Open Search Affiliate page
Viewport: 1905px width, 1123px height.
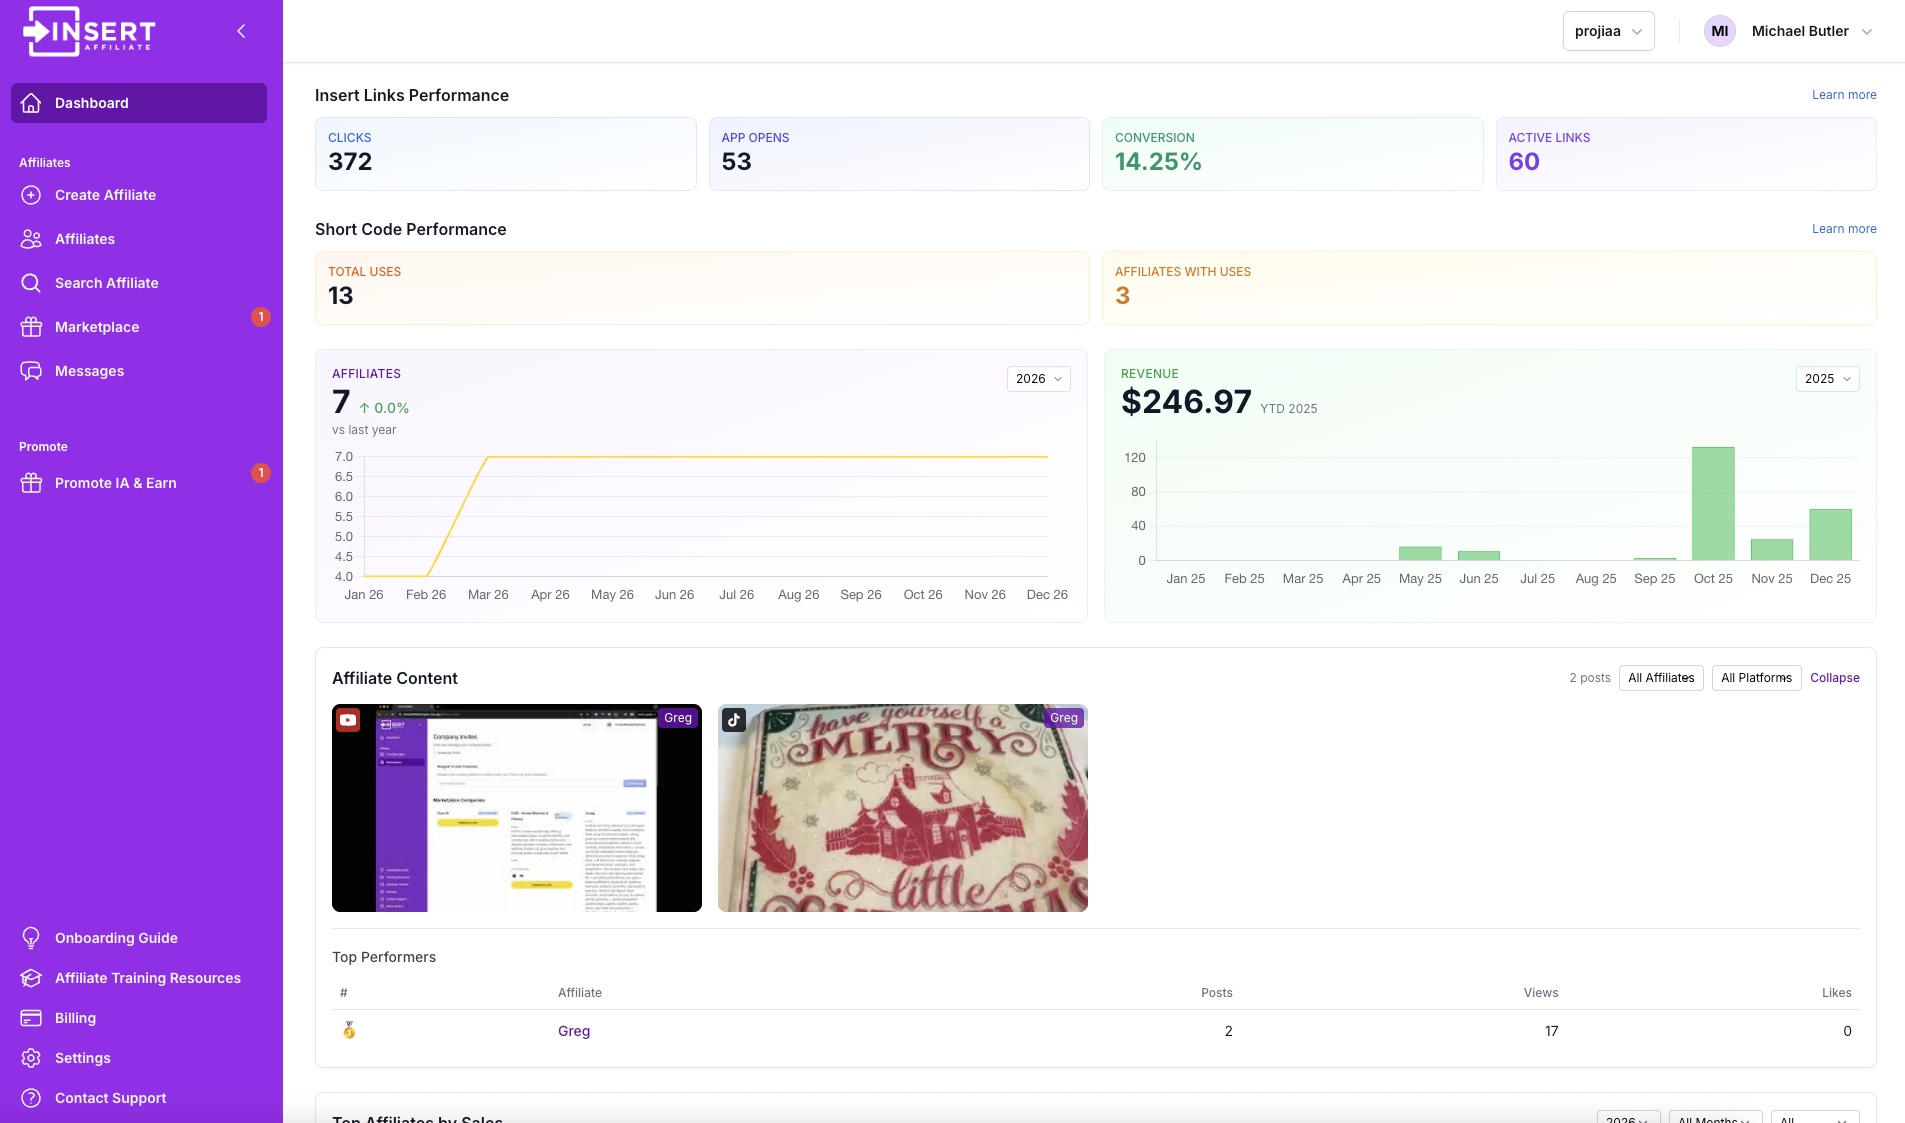[139, 283]
